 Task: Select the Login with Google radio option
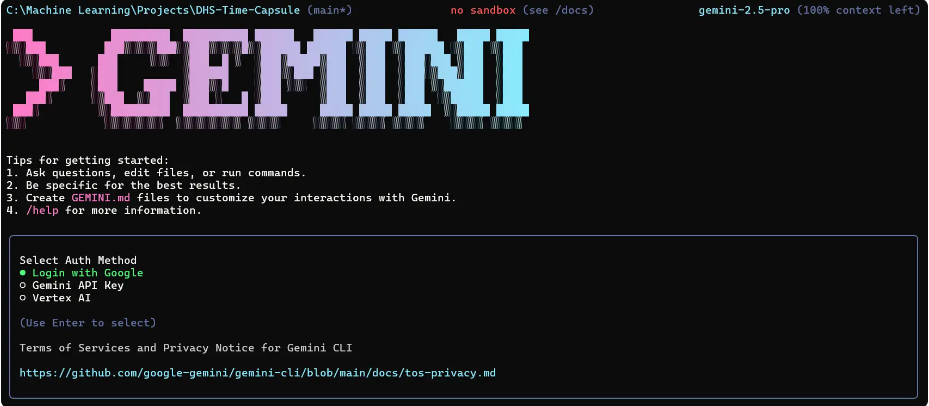coord(81,273)
